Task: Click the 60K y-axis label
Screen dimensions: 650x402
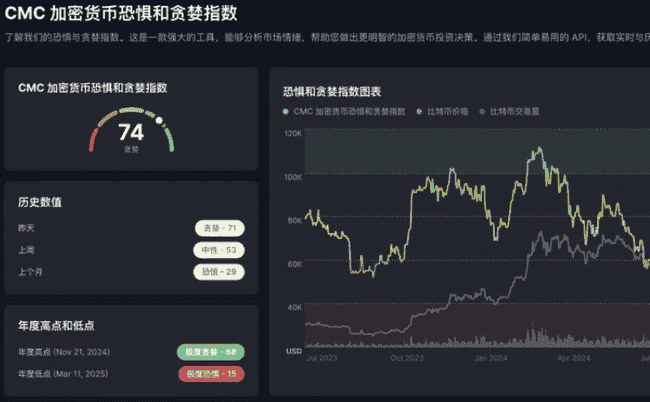Action: click(295, 264)
